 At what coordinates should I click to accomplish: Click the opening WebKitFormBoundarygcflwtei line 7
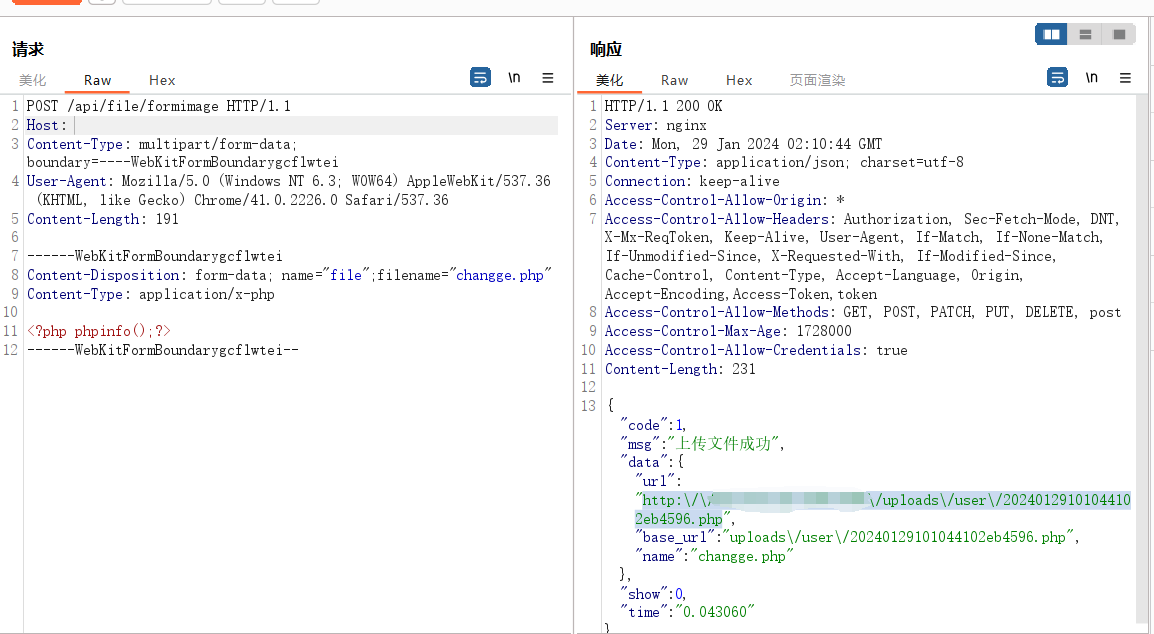[155, 256]
